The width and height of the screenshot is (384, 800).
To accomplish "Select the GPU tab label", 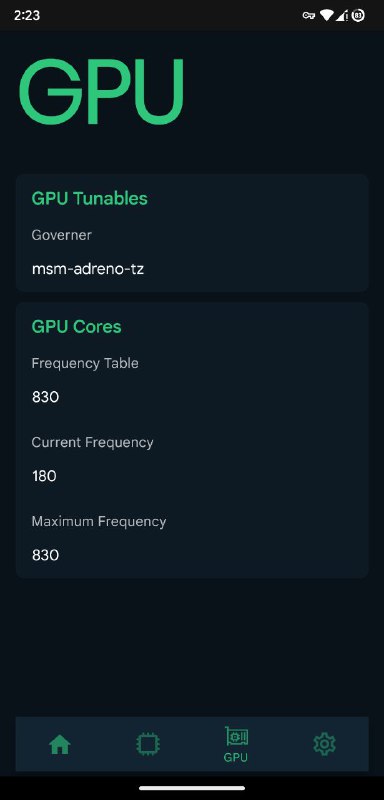I will click(236, 757).
